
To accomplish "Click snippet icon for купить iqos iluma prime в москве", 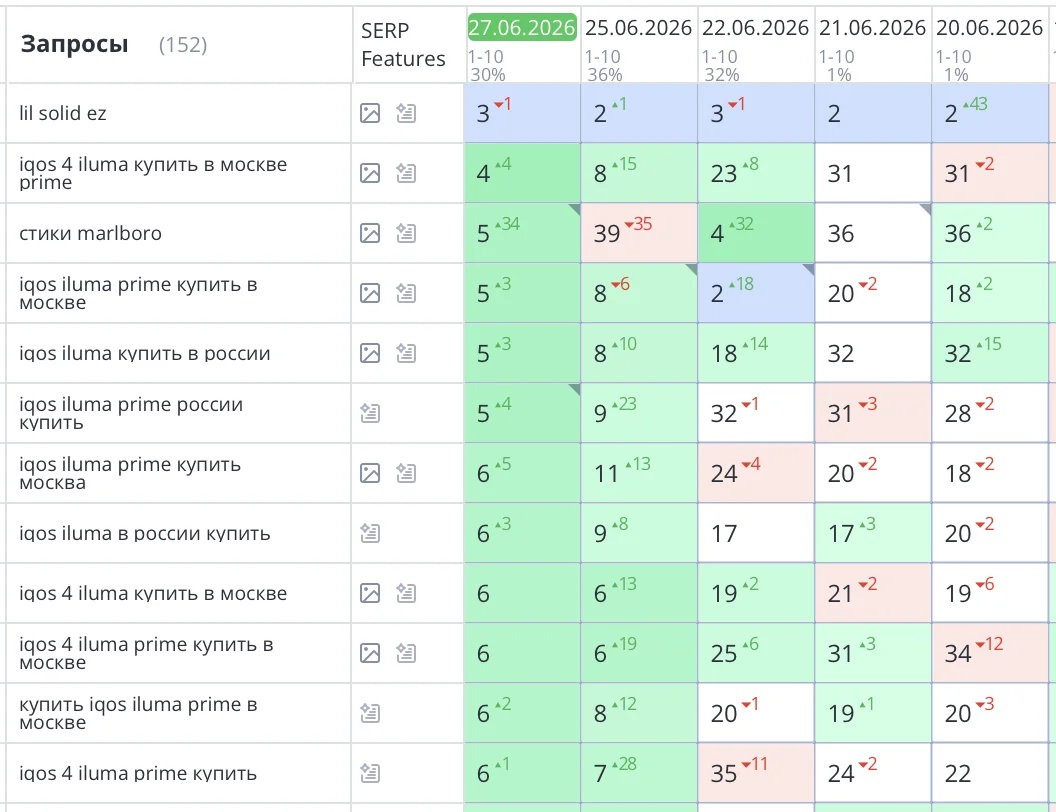I will click(370, 713).
